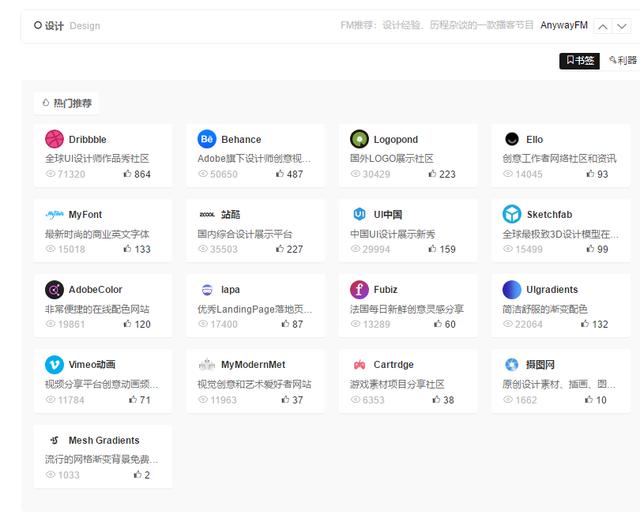
Task: Click the MyModernMet logo icon
Action: [x=207, y=364]
